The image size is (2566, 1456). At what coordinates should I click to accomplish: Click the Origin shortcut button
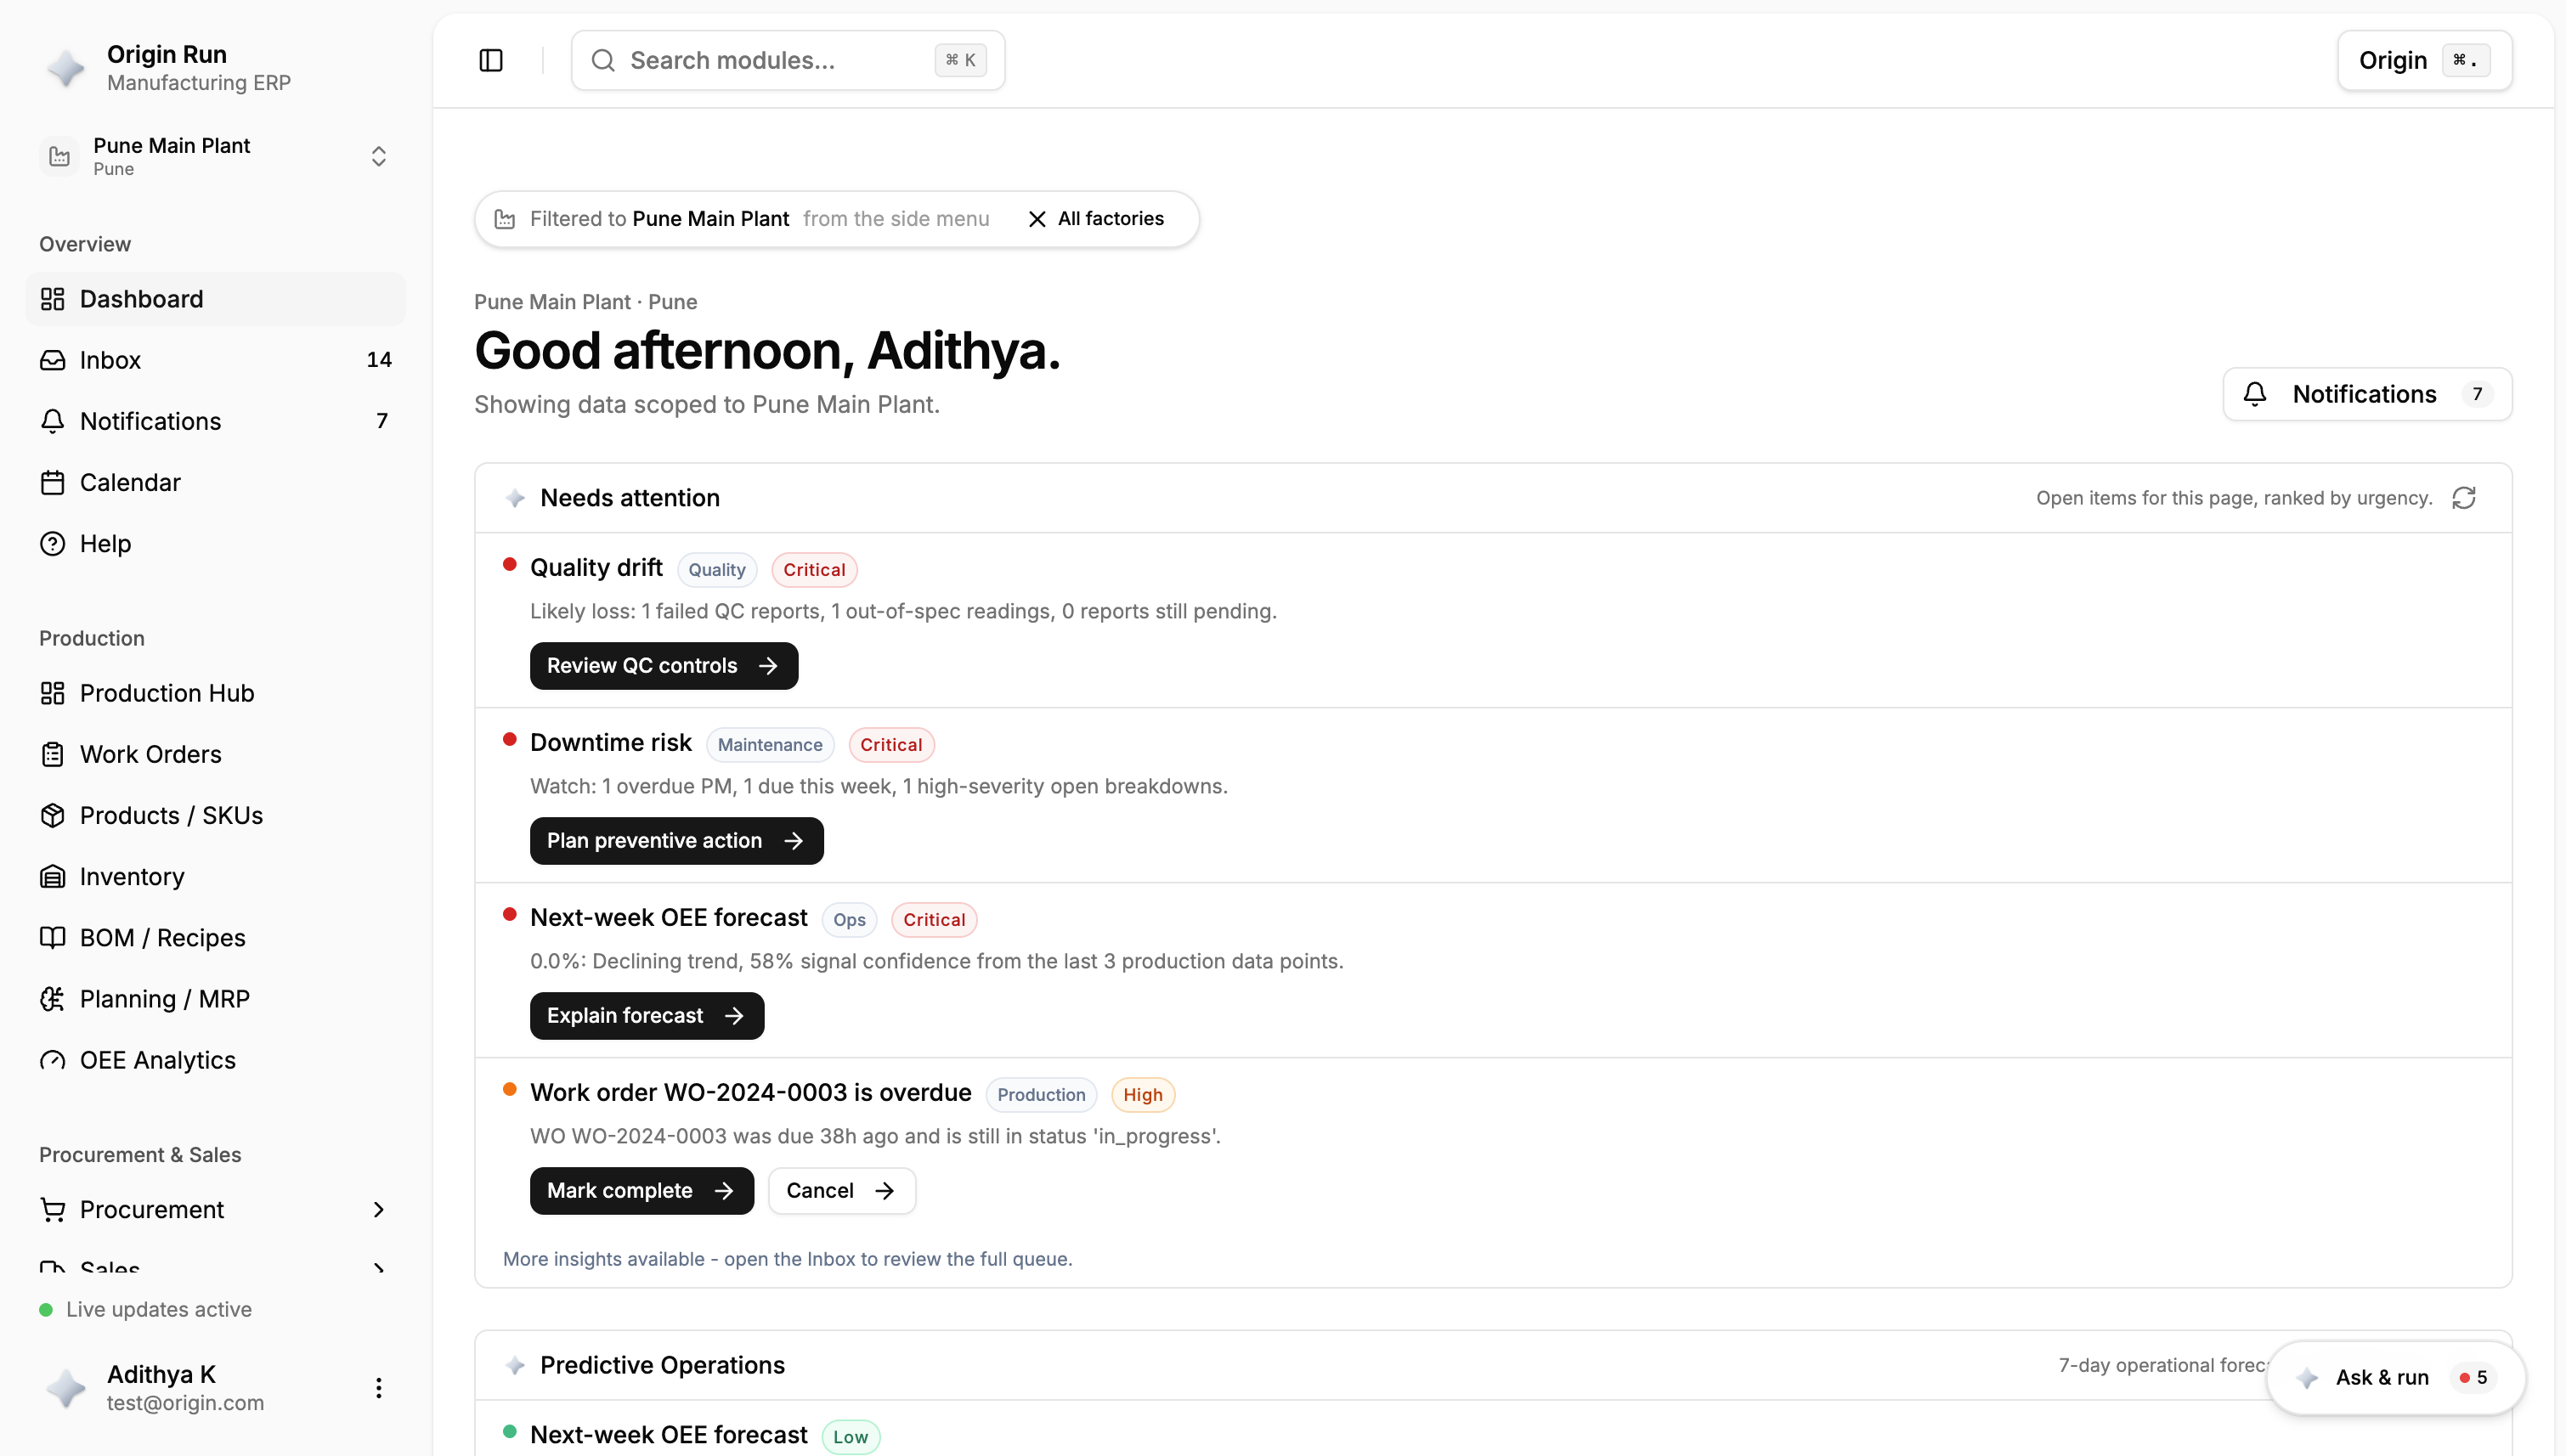point(2424,60)
